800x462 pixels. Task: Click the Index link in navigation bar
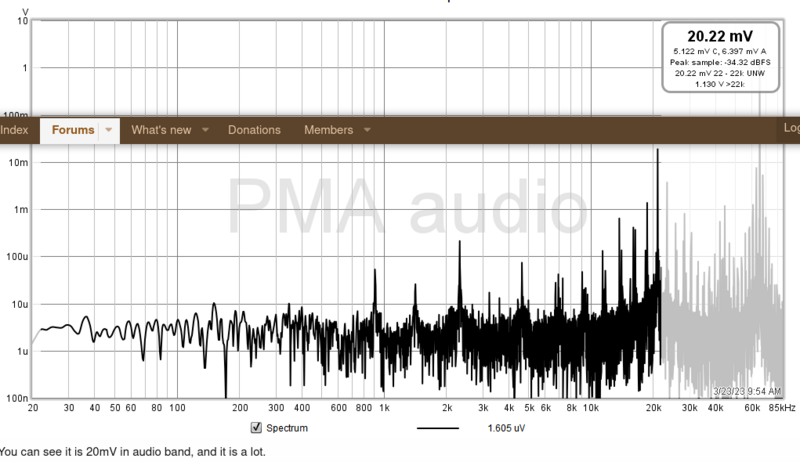14,130
